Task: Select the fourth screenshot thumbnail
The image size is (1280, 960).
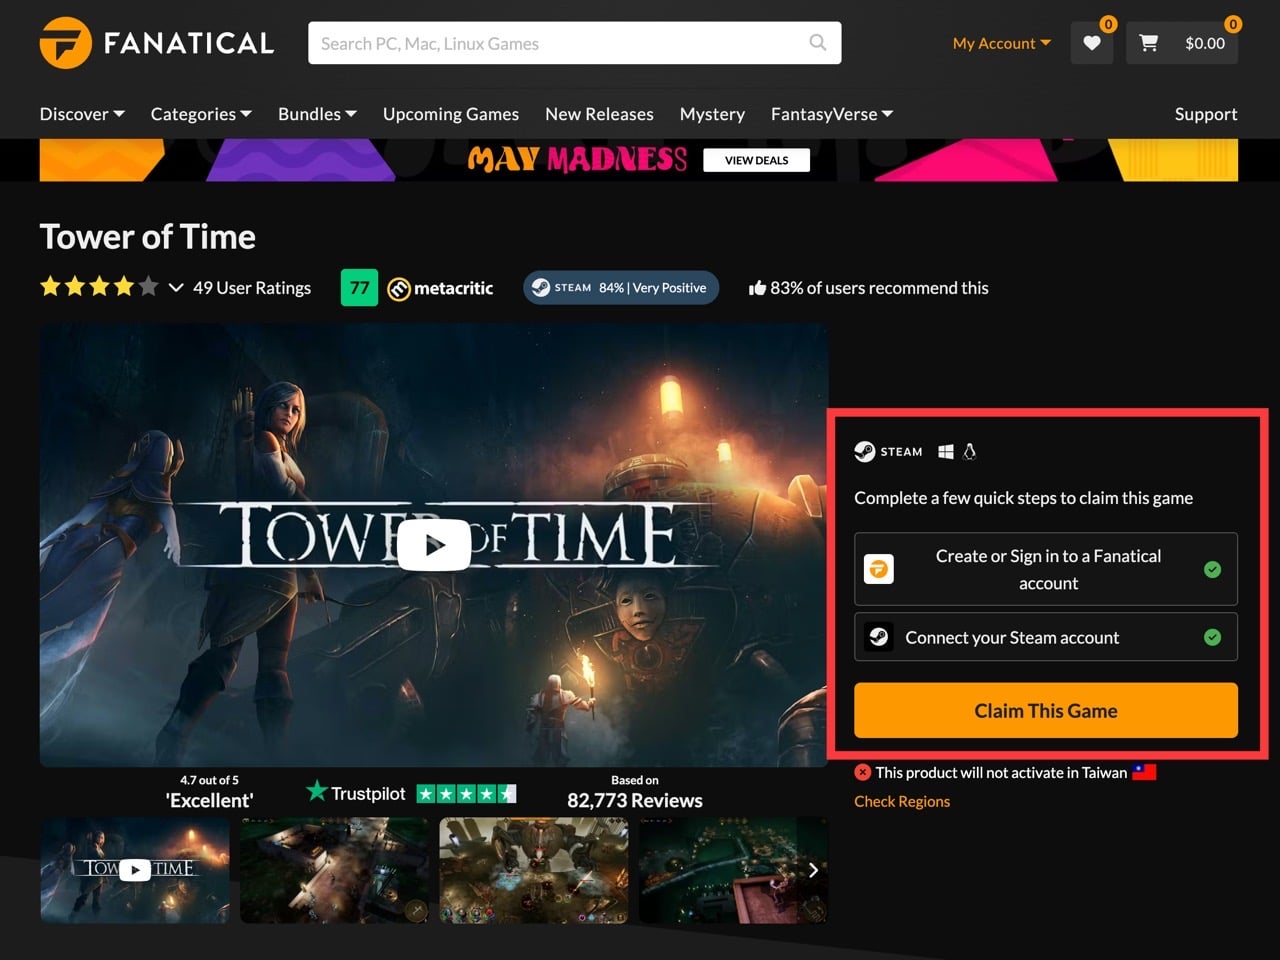Action: [733, 870]
